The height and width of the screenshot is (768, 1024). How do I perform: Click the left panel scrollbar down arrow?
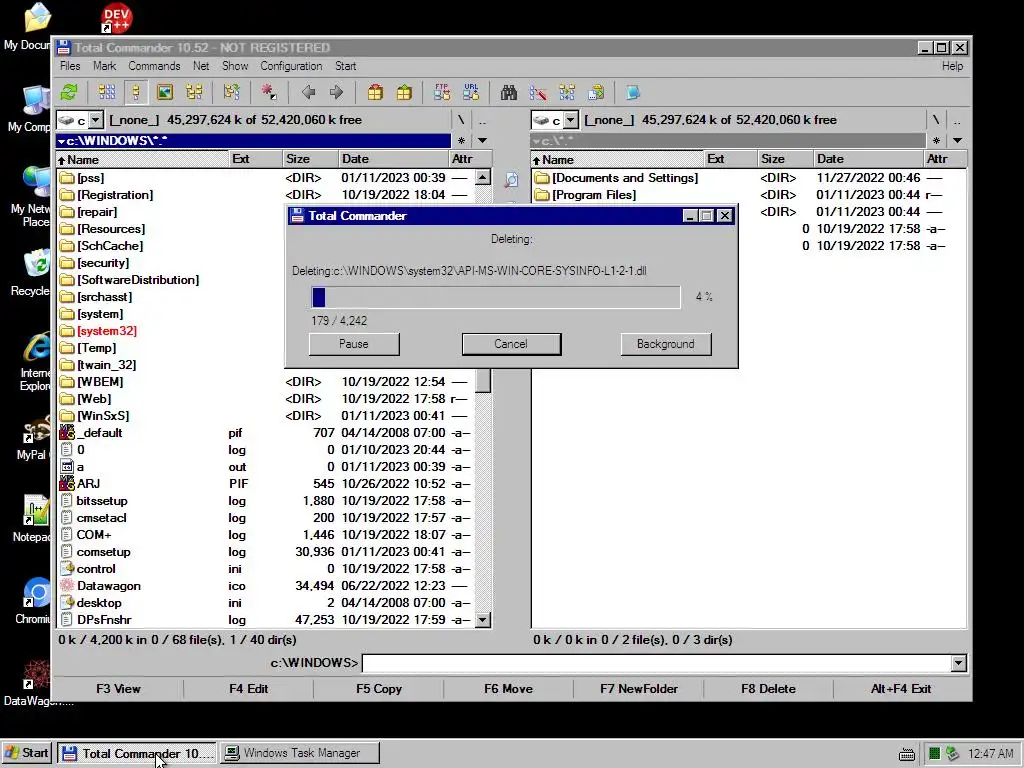coord(483,620)
